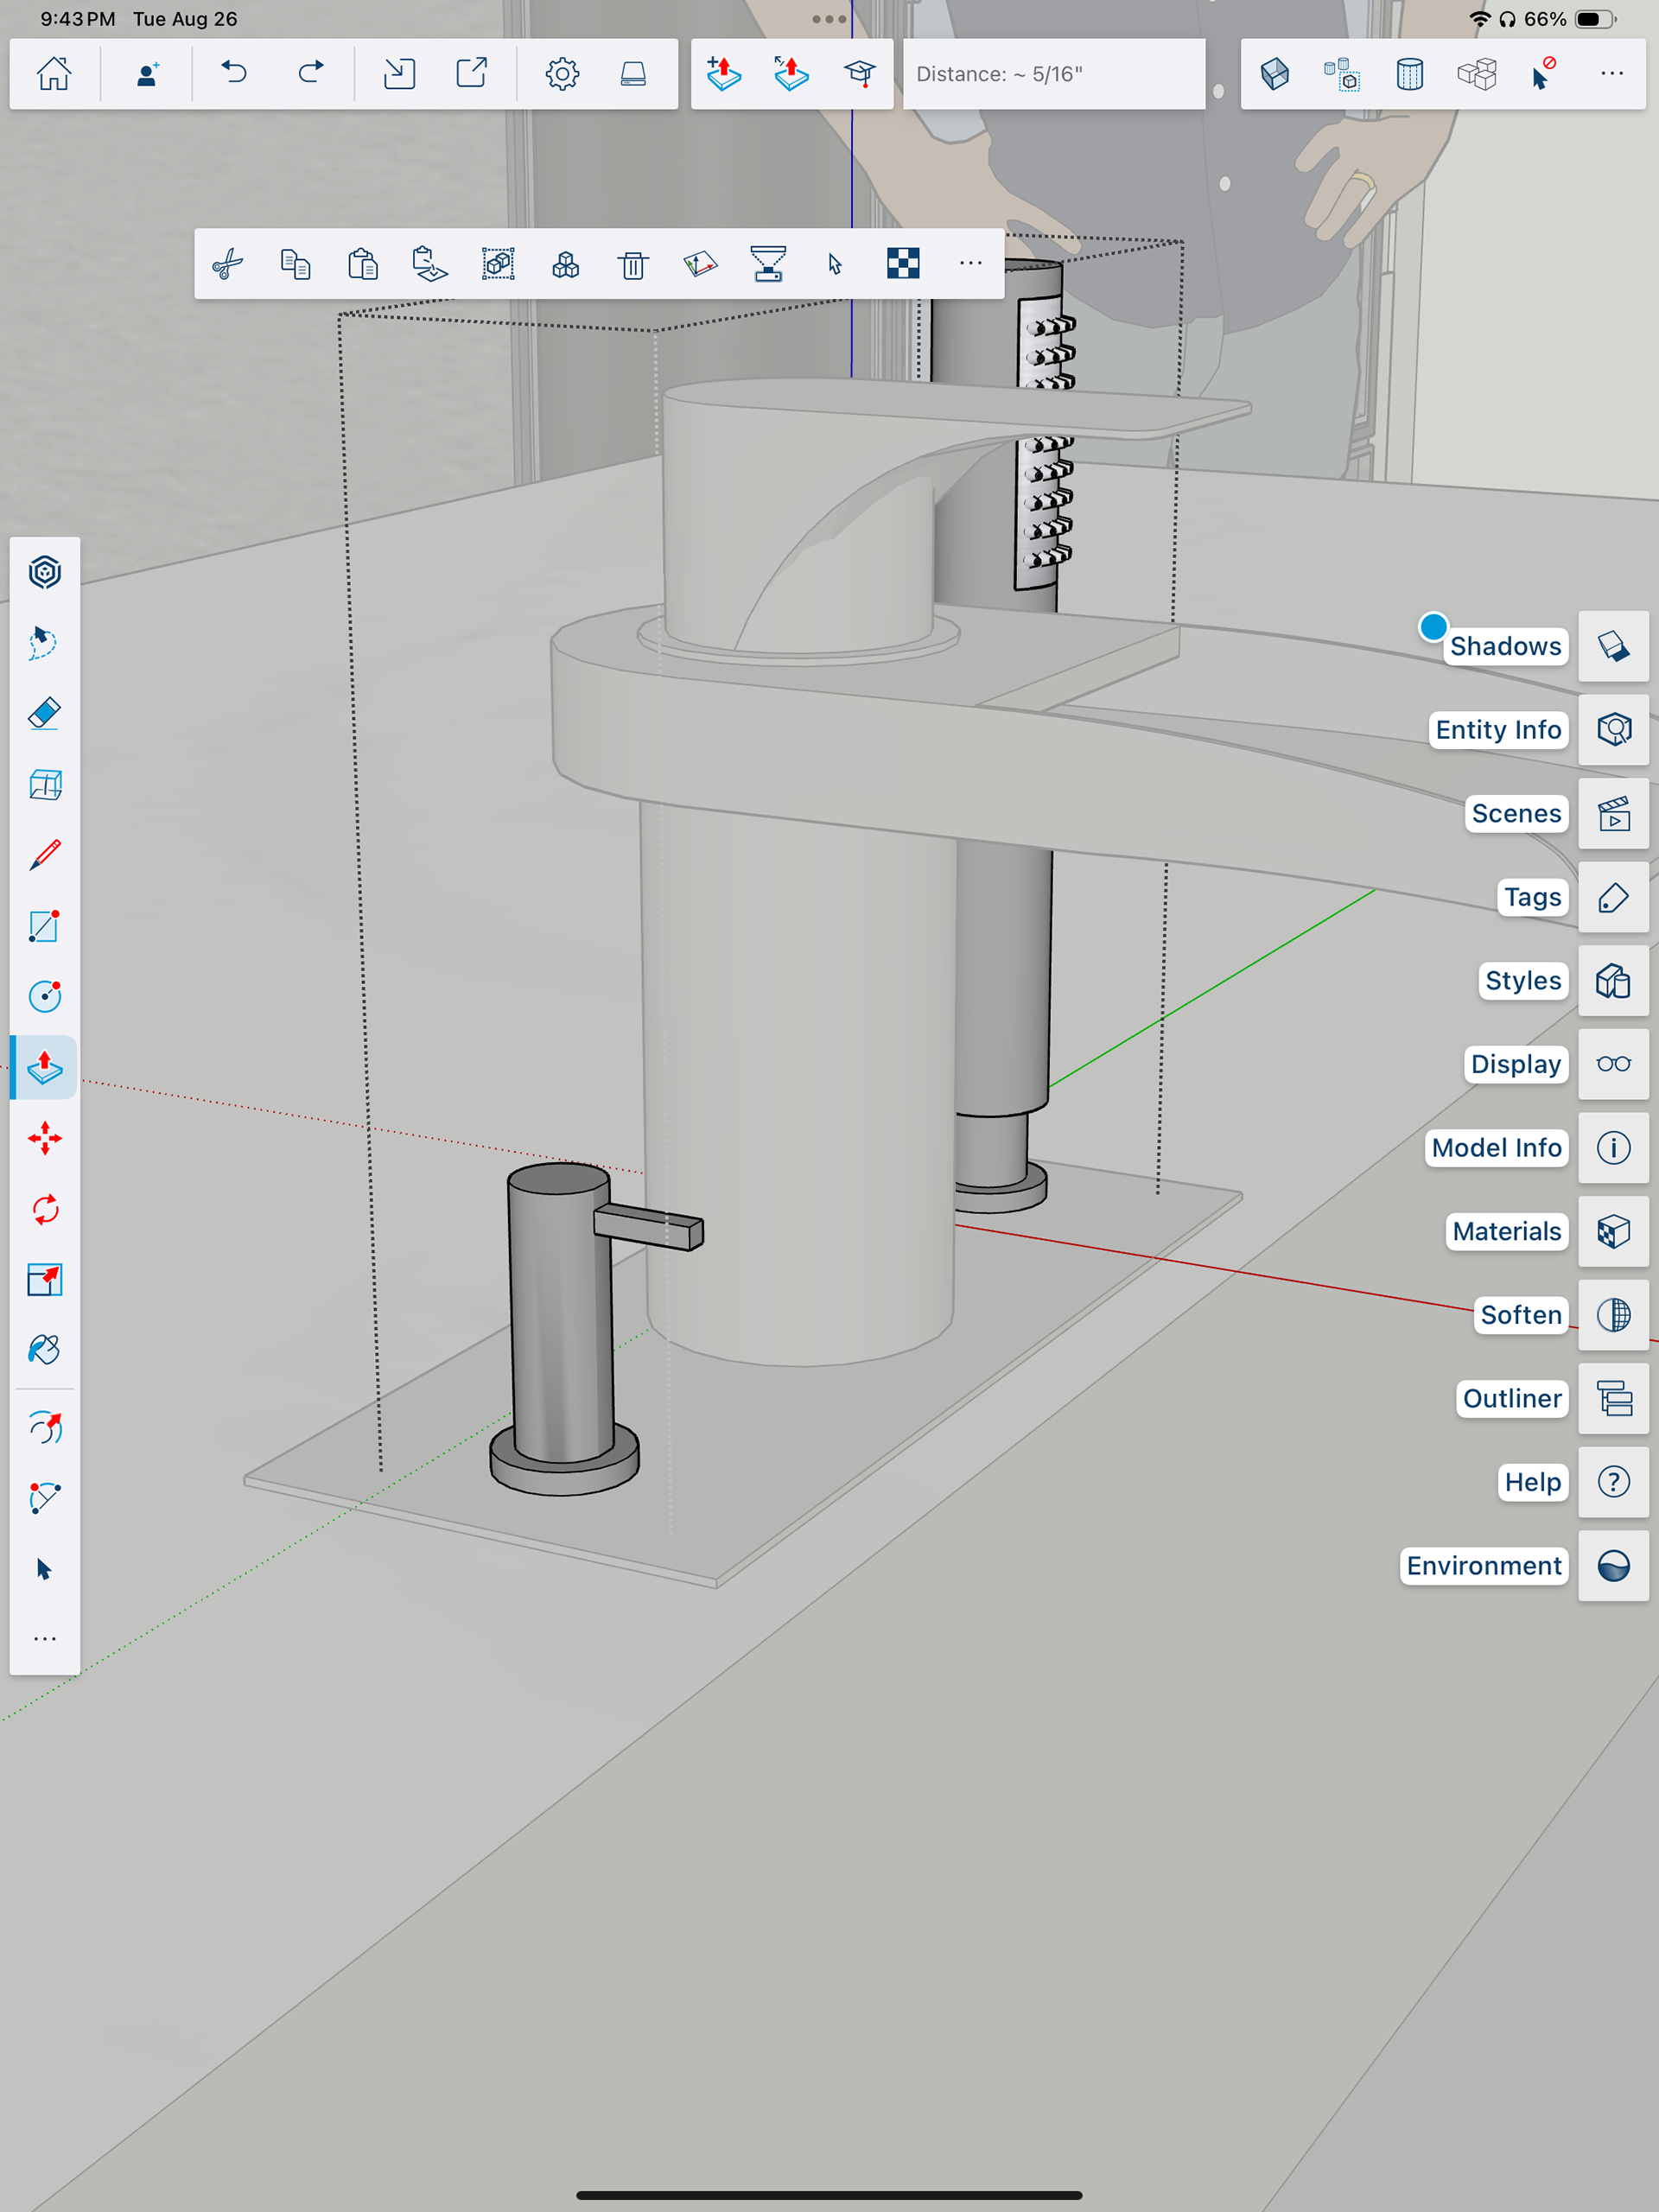
Task: Activate the Move tool with red arrows
Action: [x=45, y=1138]
